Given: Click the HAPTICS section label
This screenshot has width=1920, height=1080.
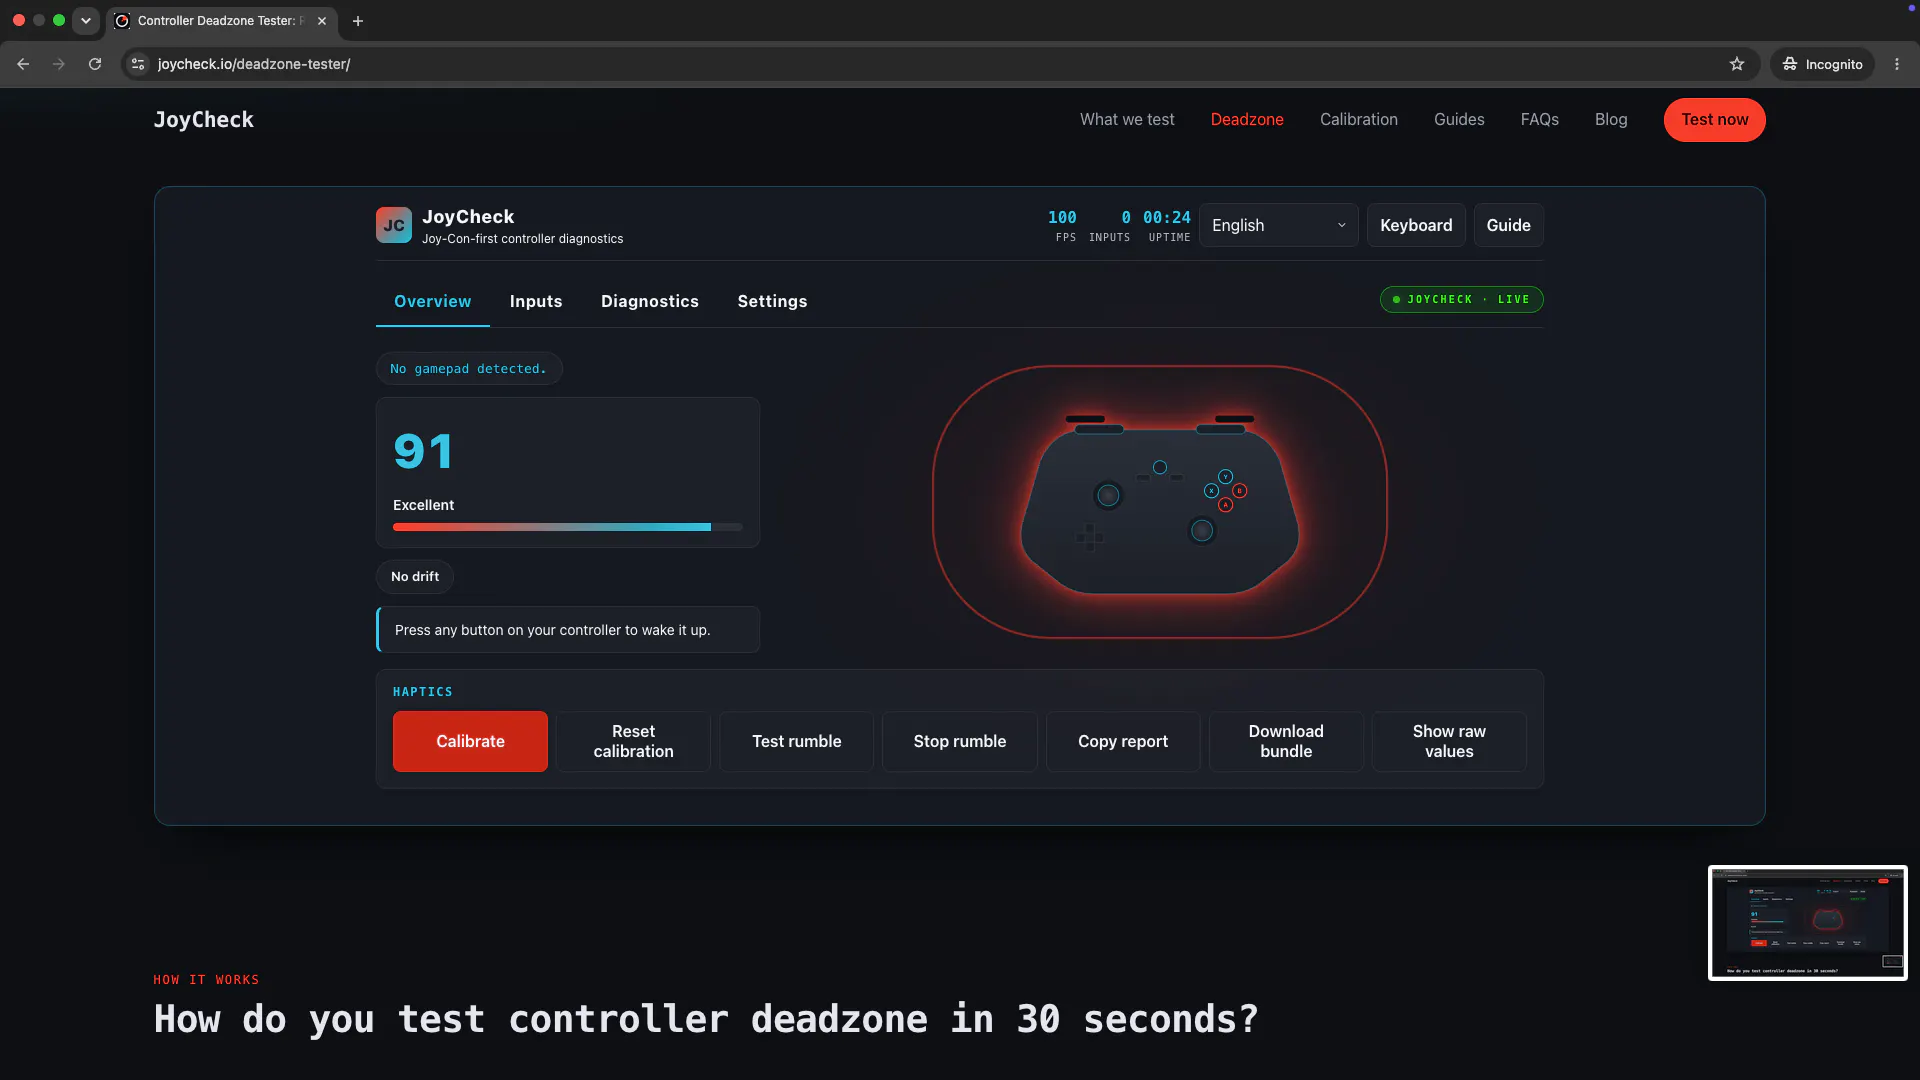Looking at the screenshot, I should pyautogui.click(x=422, y=692).
